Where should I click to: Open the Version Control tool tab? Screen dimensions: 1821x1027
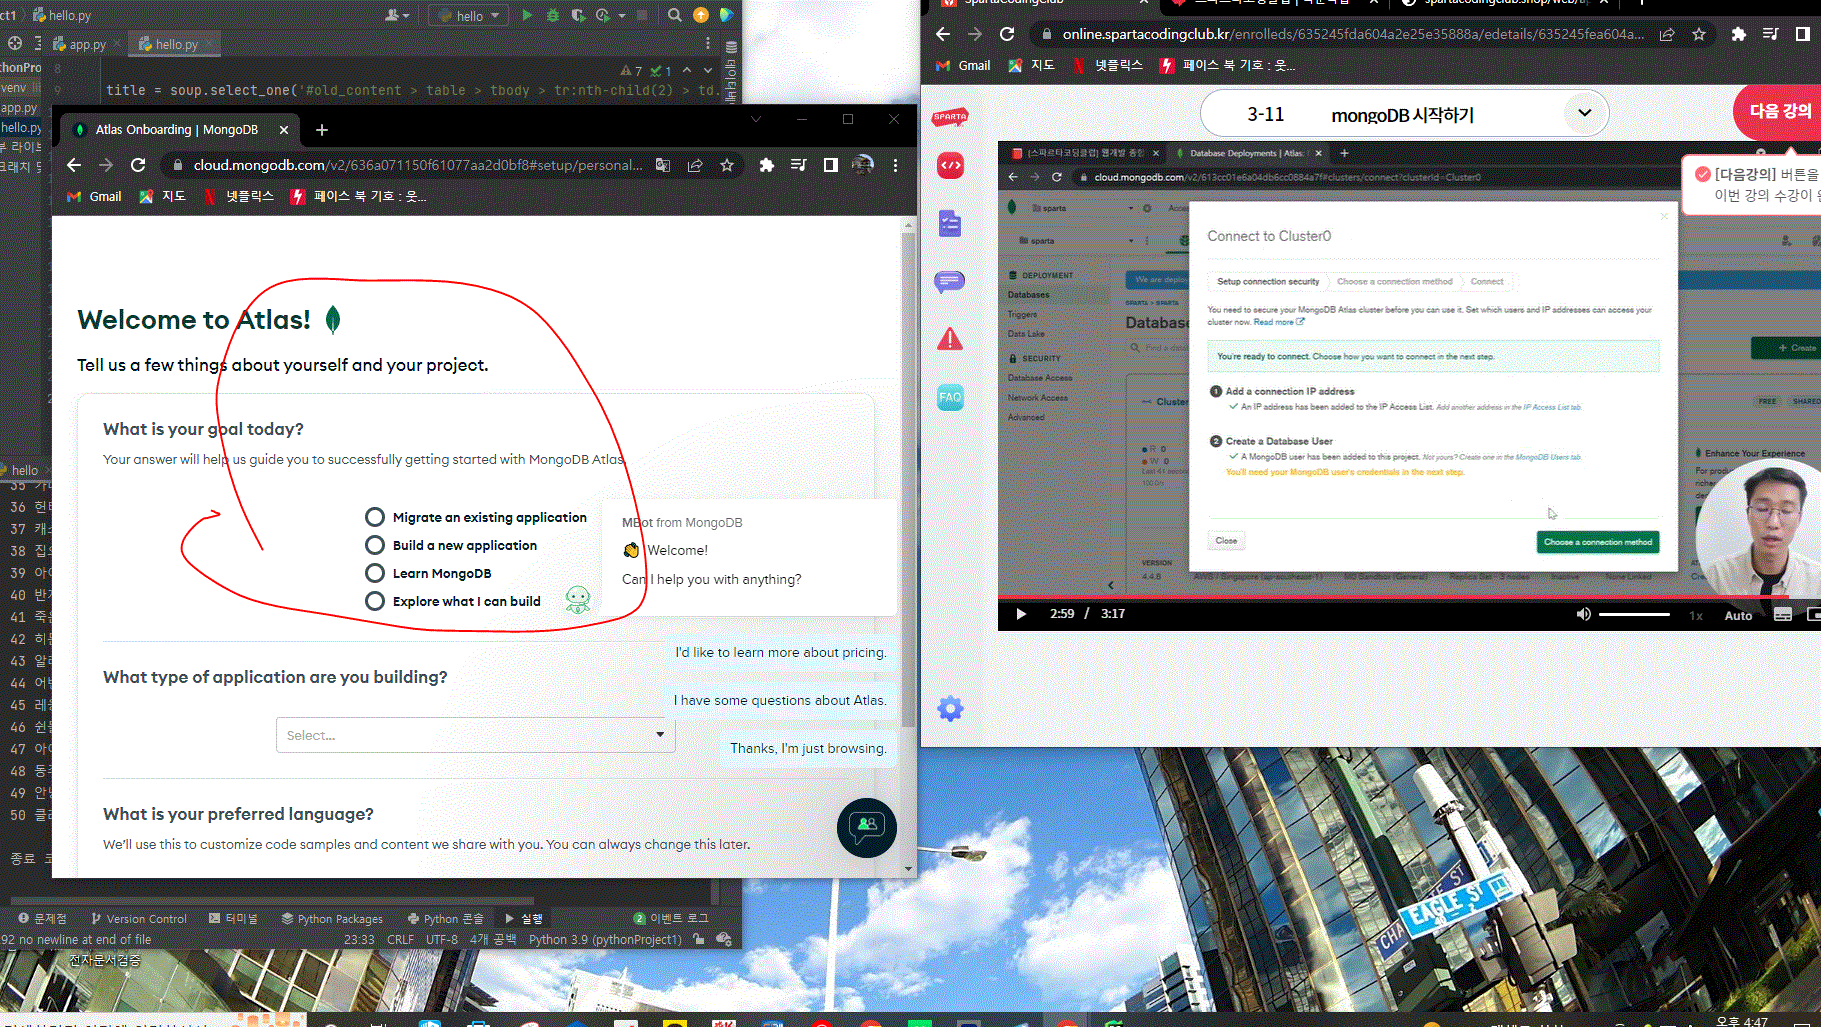(139, 918)
